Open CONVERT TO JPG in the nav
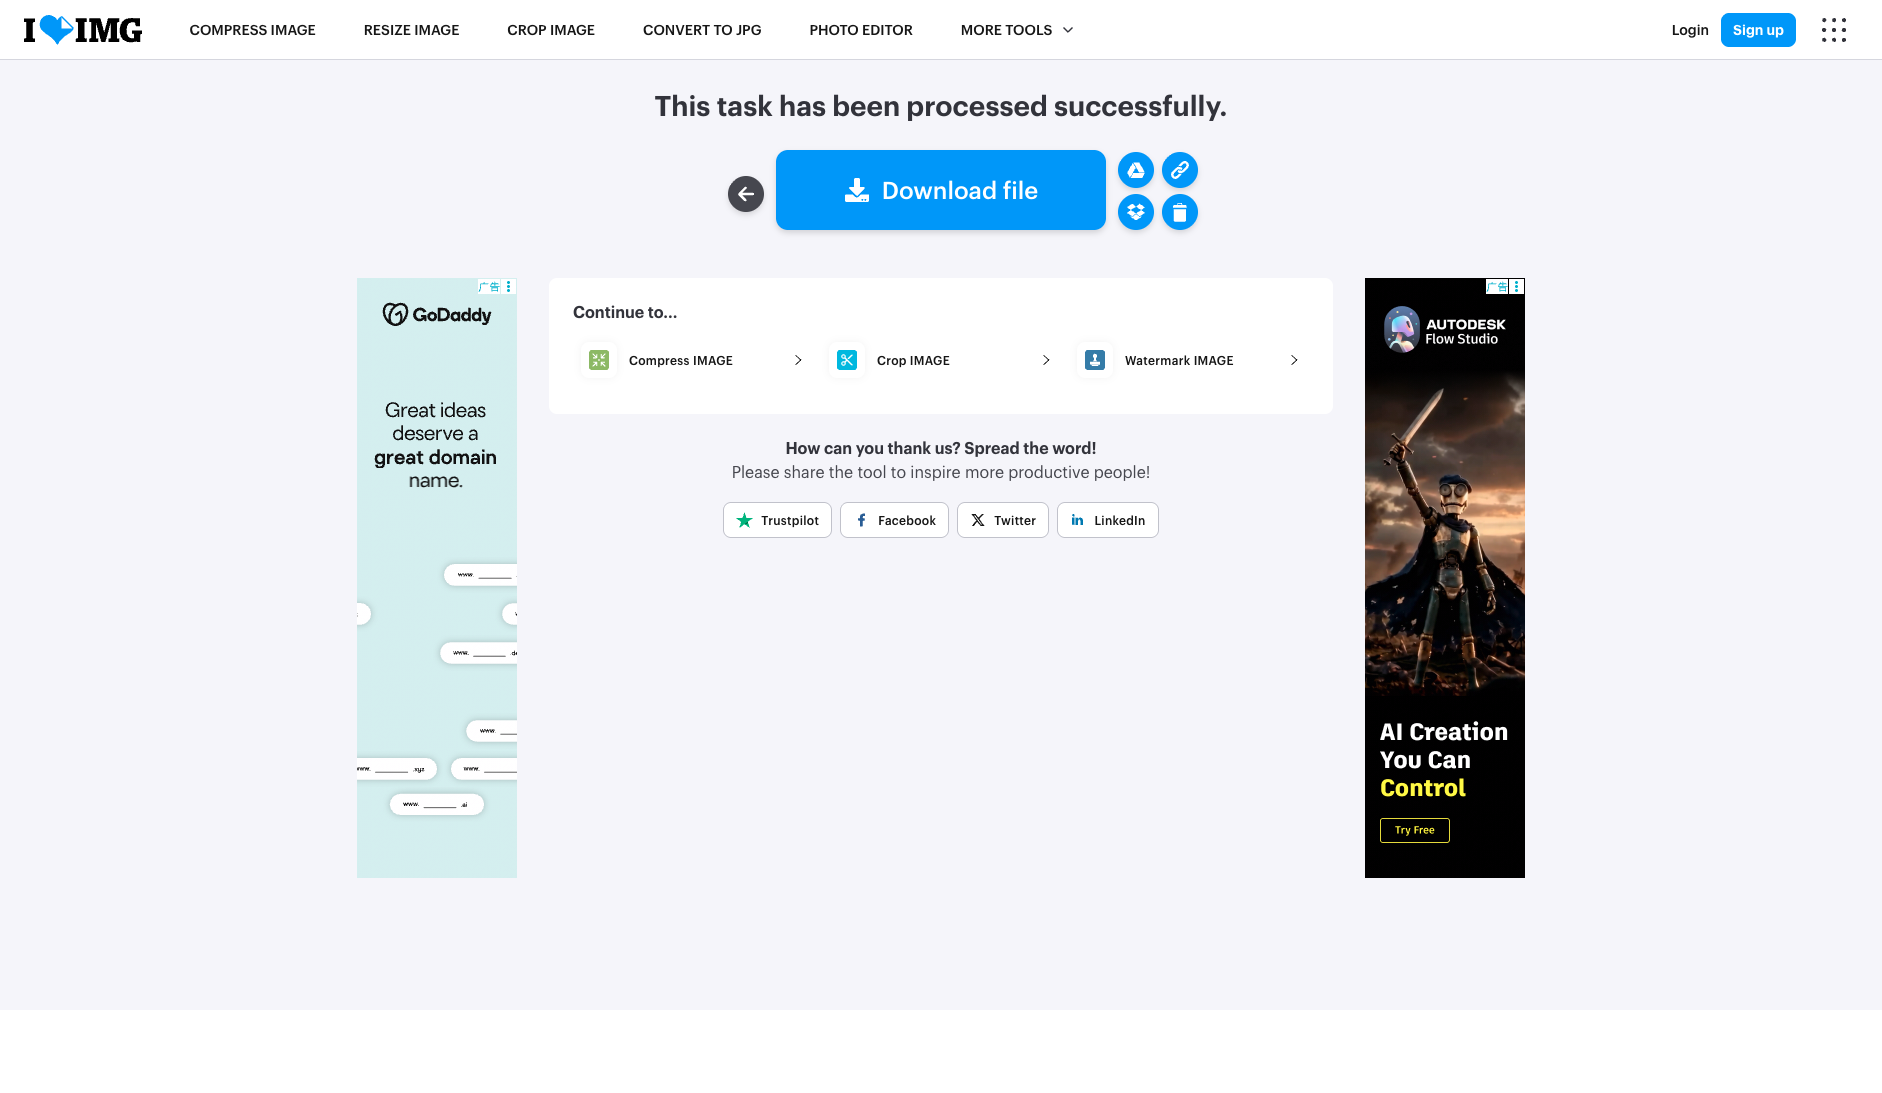The image size is (1882, 1093). click(x=702, y=30)
